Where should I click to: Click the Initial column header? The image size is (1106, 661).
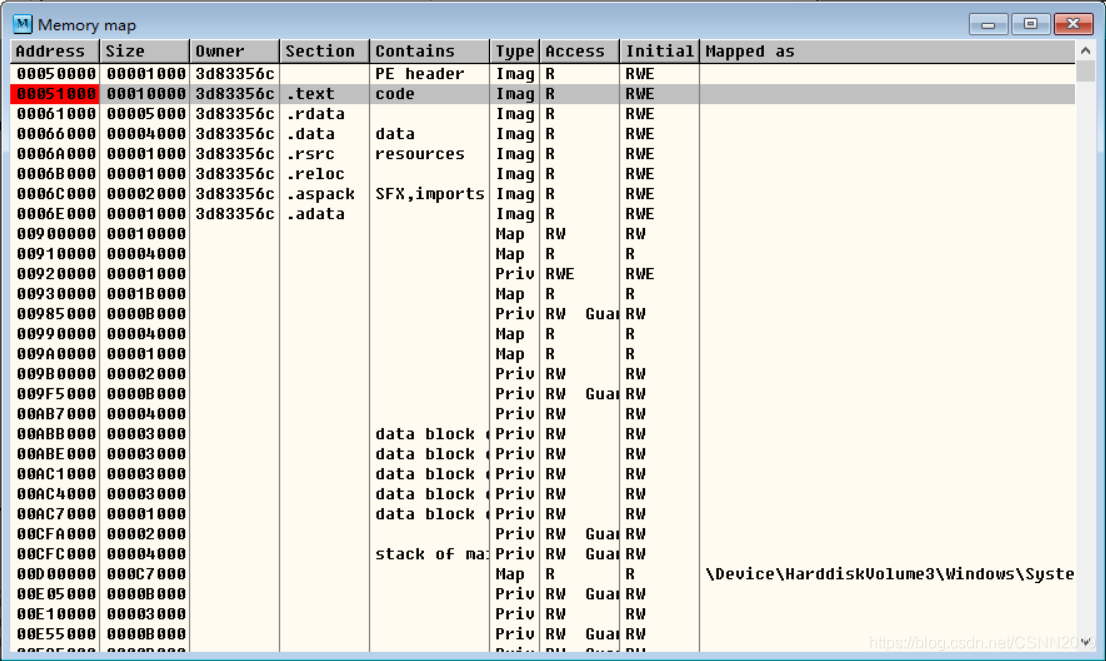(x=660, y=51)
